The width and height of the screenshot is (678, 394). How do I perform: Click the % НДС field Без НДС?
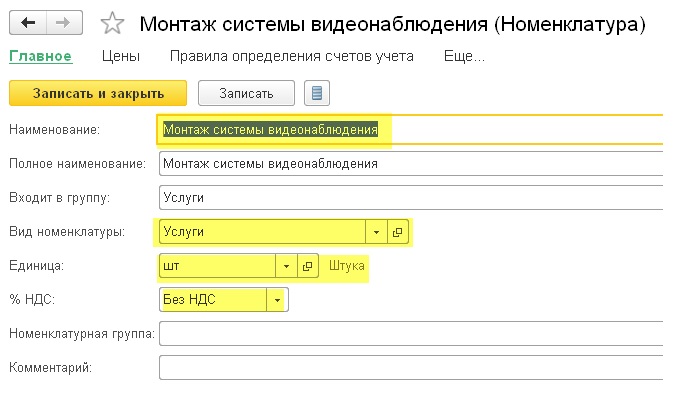tap(213, 300)
